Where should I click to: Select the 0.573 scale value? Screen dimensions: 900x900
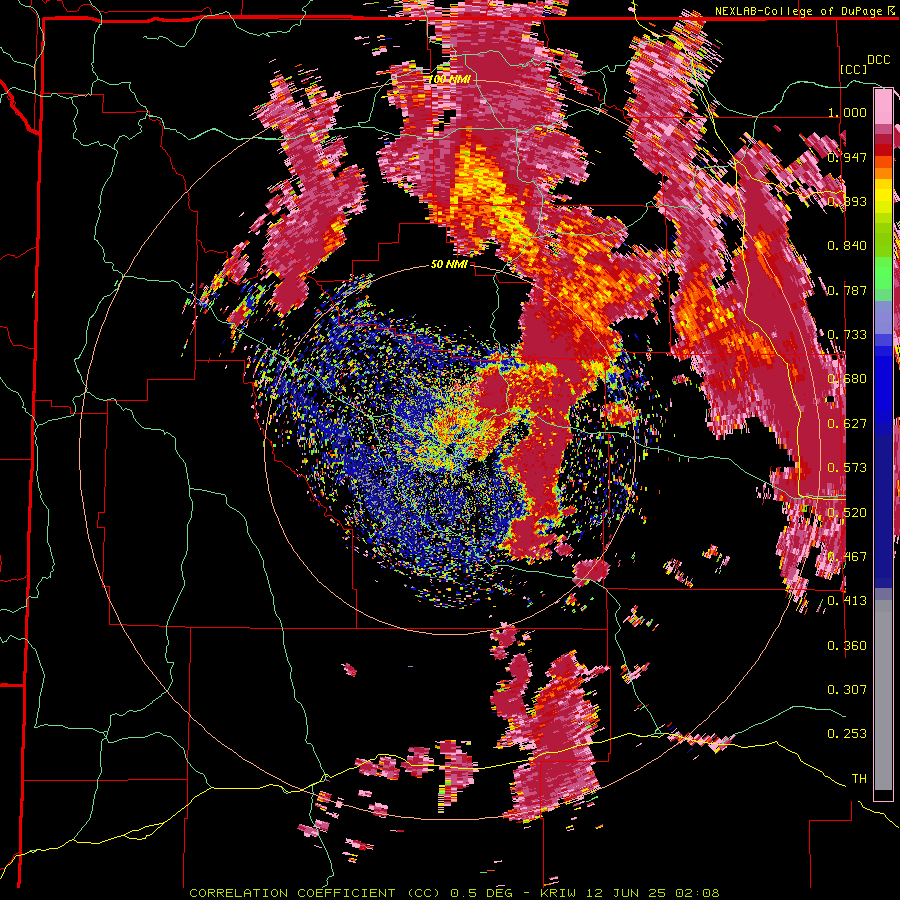[x=847, y=468]
